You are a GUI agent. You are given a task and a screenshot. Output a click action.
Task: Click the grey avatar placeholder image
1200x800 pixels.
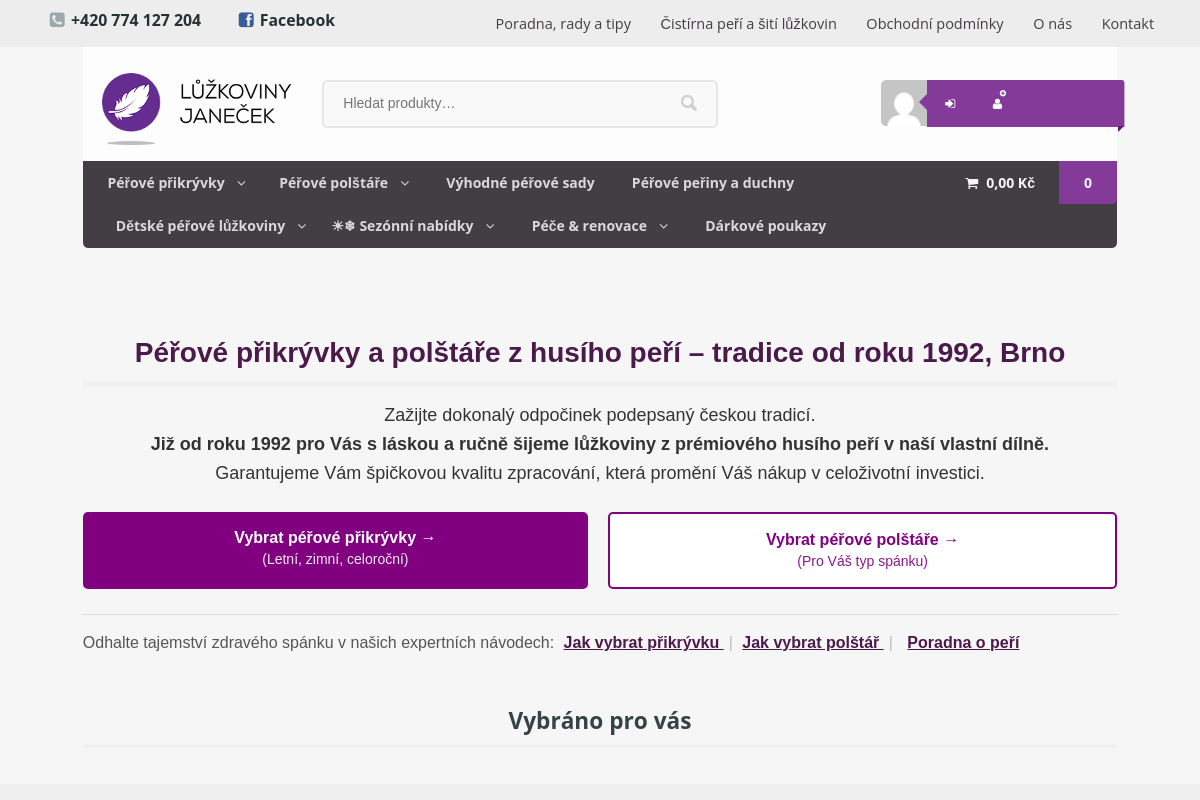(904, 103)
